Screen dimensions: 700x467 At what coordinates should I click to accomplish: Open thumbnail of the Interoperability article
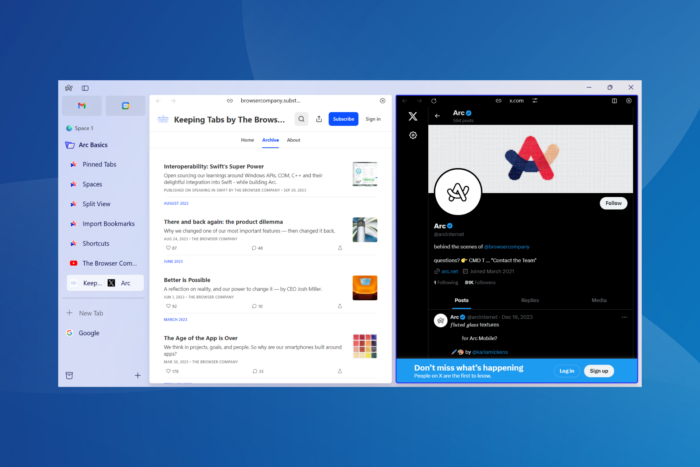(365, 174)
